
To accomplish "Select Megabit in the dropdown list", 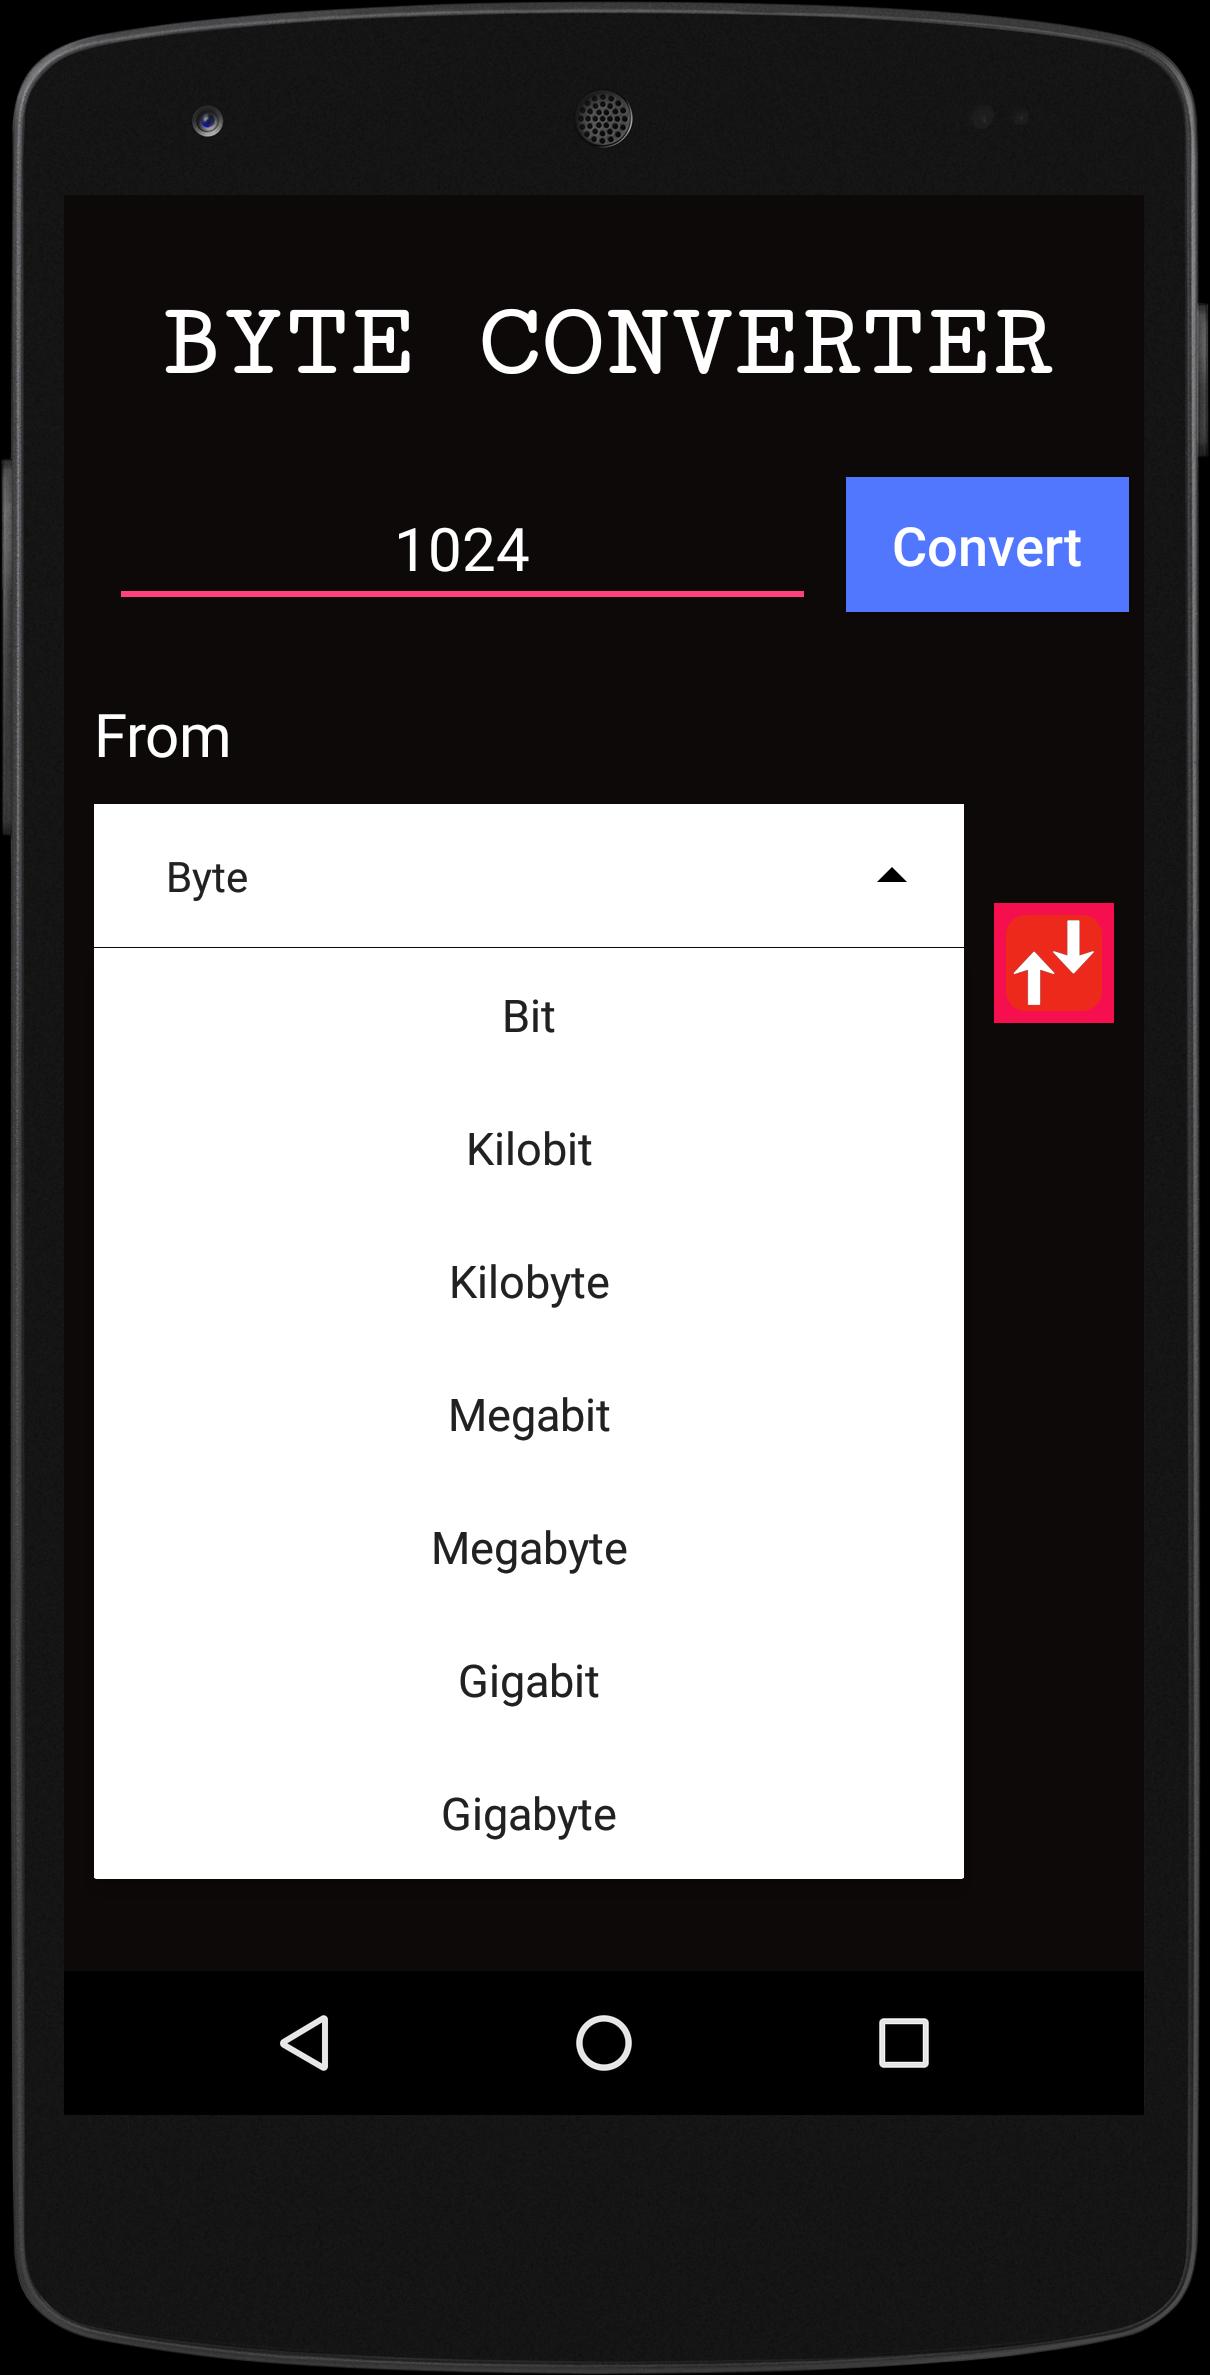I will point(529,1415).
